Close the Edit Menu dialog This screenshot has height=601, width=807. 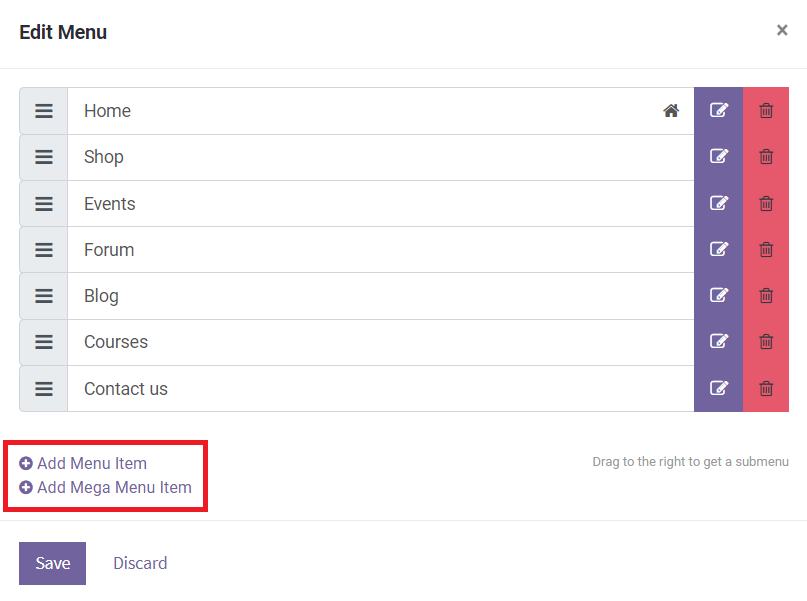(x=782, y=31)
